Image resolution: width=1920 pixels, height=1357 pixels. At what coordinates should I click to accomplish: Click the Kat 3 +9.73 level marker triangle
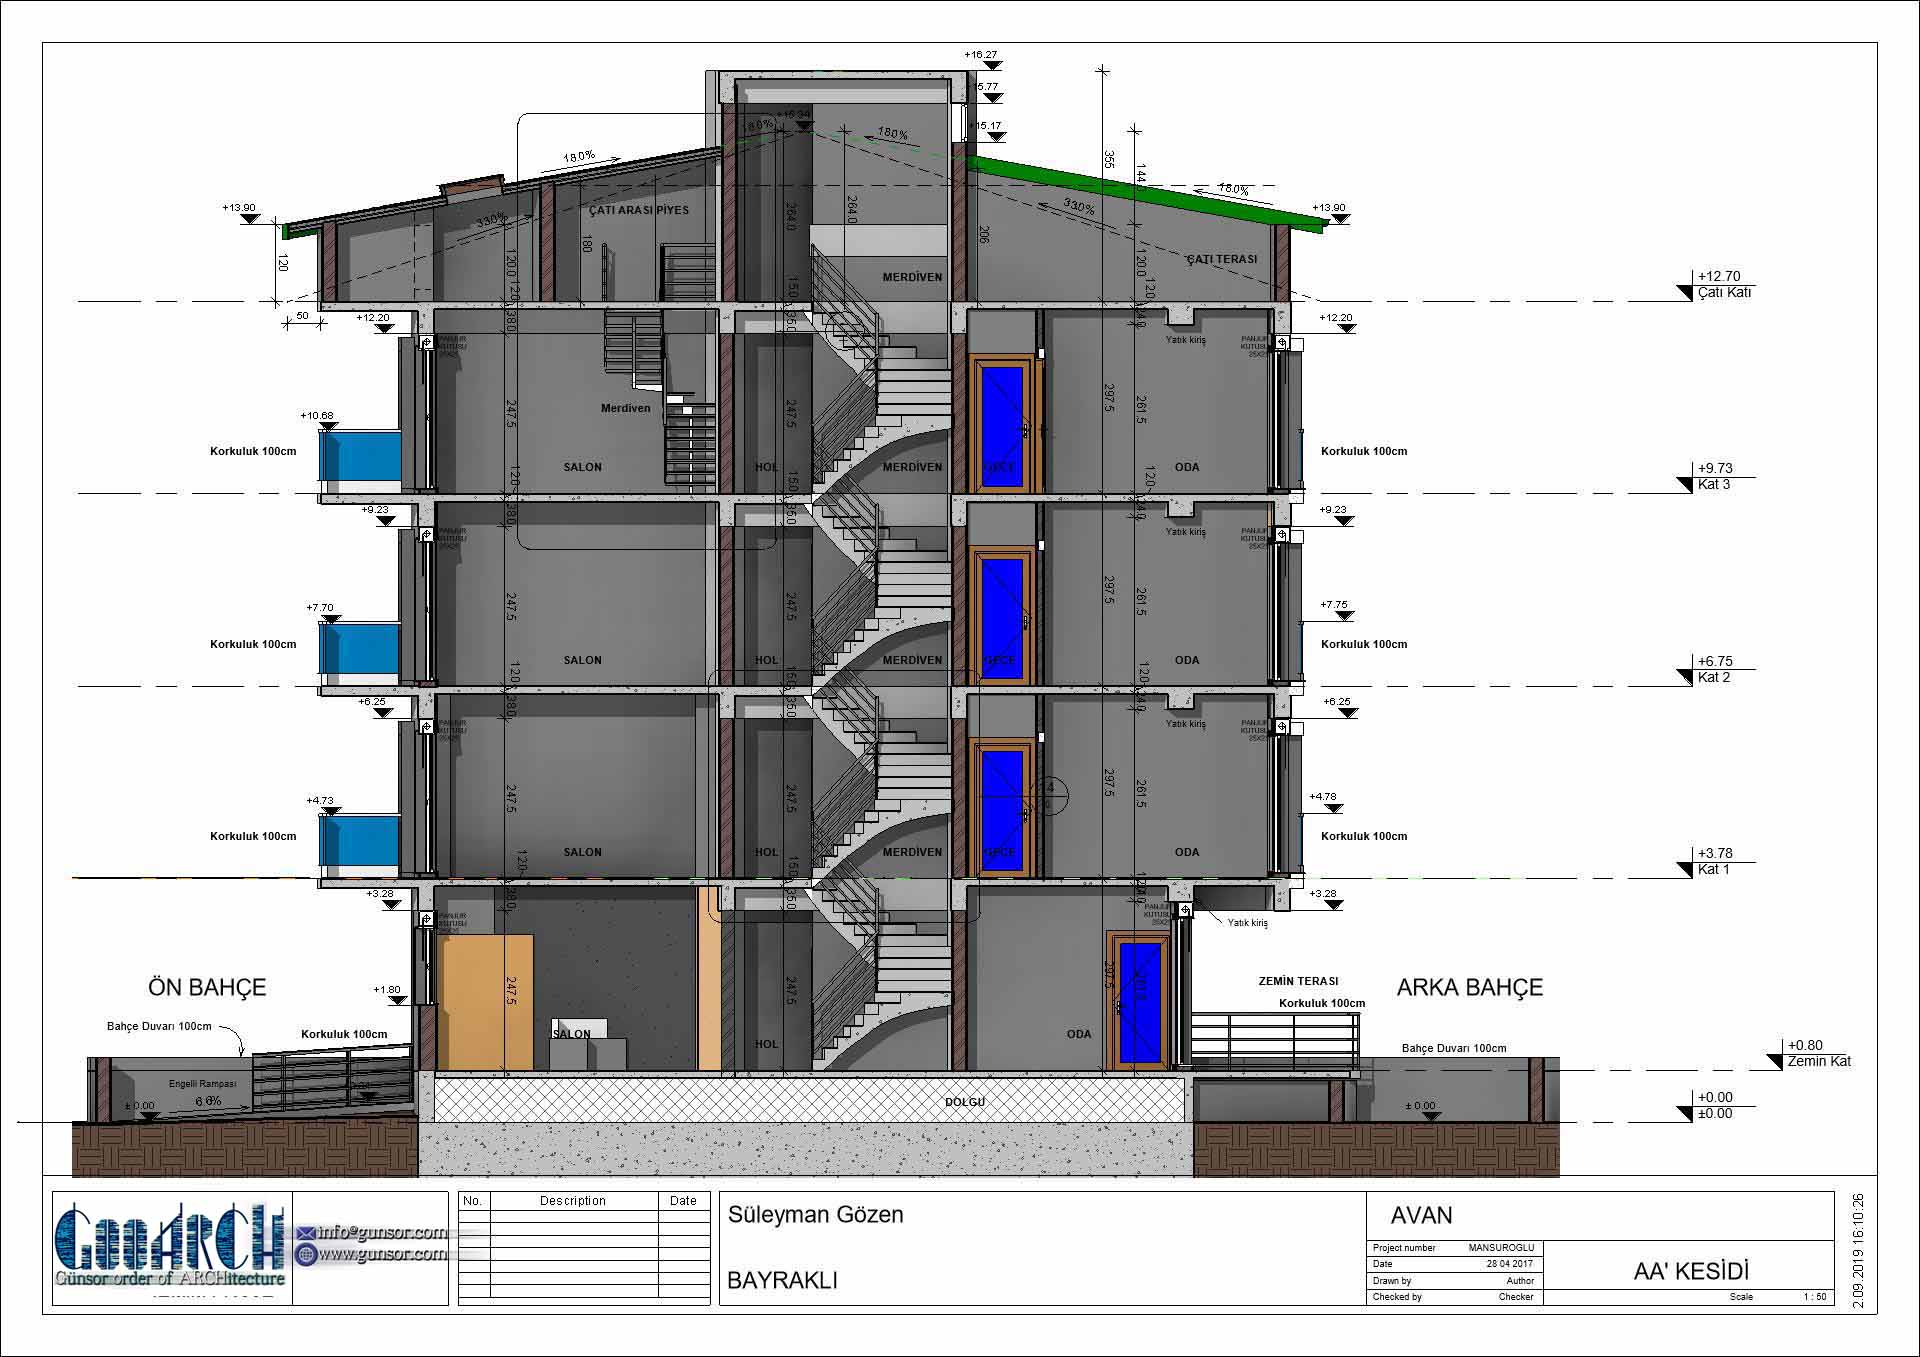coord(1686,484)
